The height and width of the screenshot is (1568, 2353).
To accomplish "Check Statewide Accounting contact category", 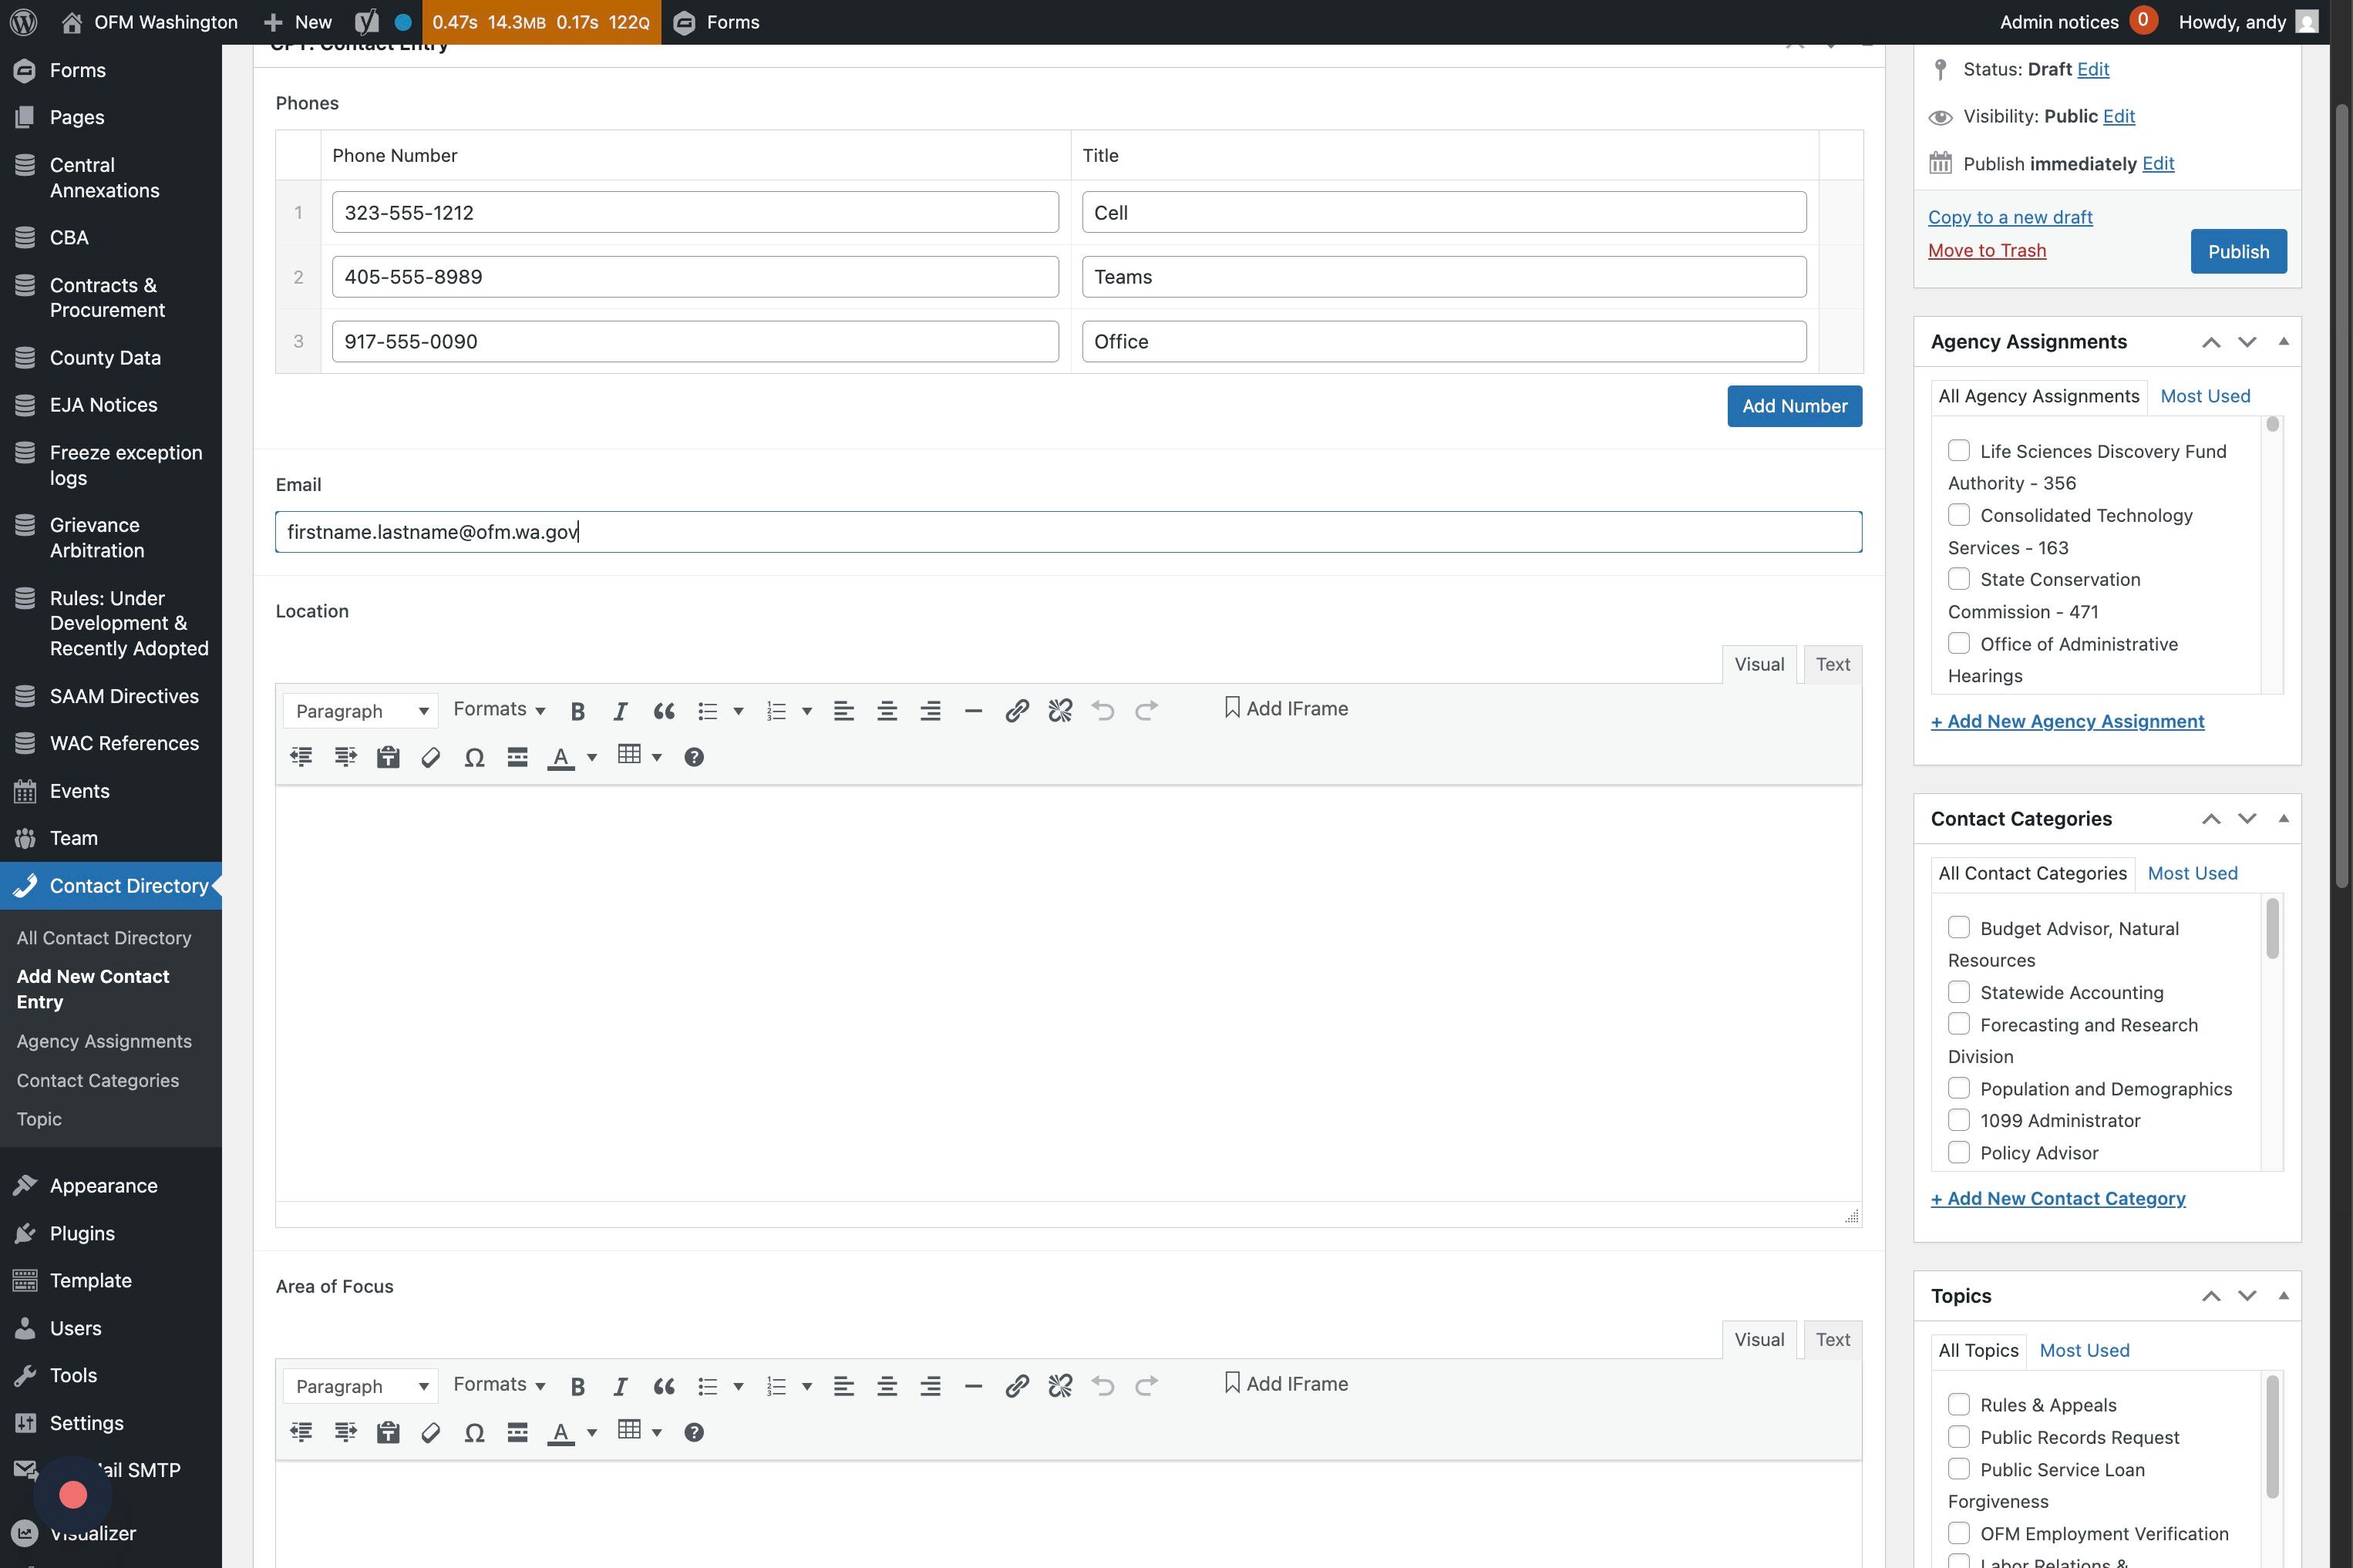I will click(x=1958, y=992).
